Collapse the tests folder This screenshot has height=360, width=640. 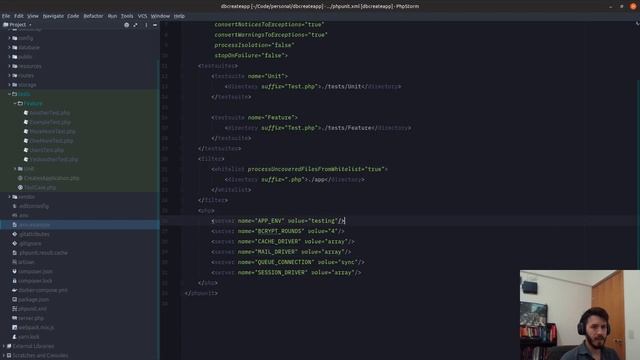coord(10,94)
